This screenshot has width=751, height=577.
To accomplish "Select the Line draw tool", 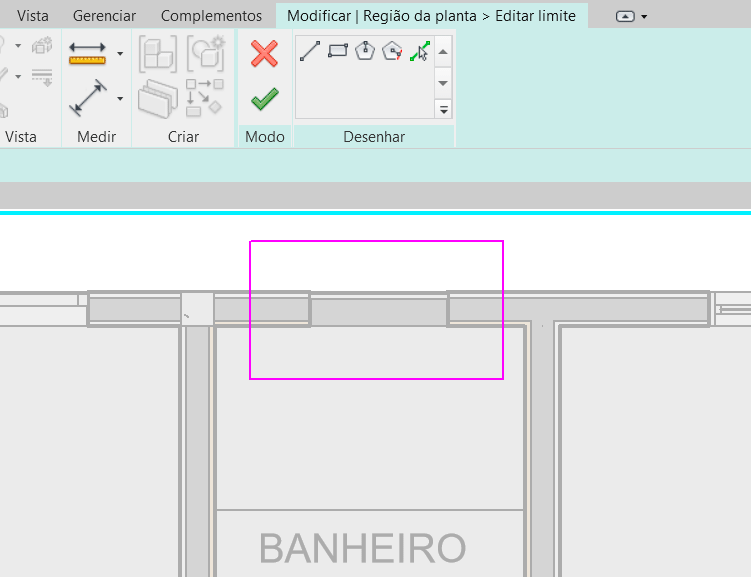I will 310,52.
